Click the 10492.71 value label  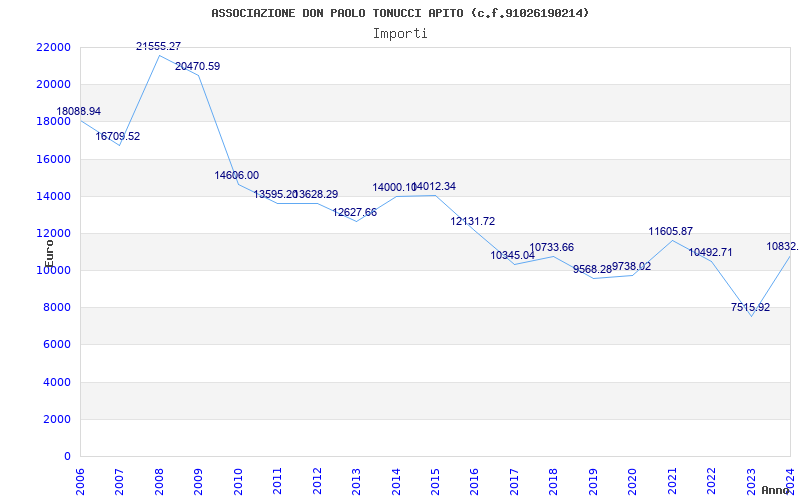tap(710, 252)
